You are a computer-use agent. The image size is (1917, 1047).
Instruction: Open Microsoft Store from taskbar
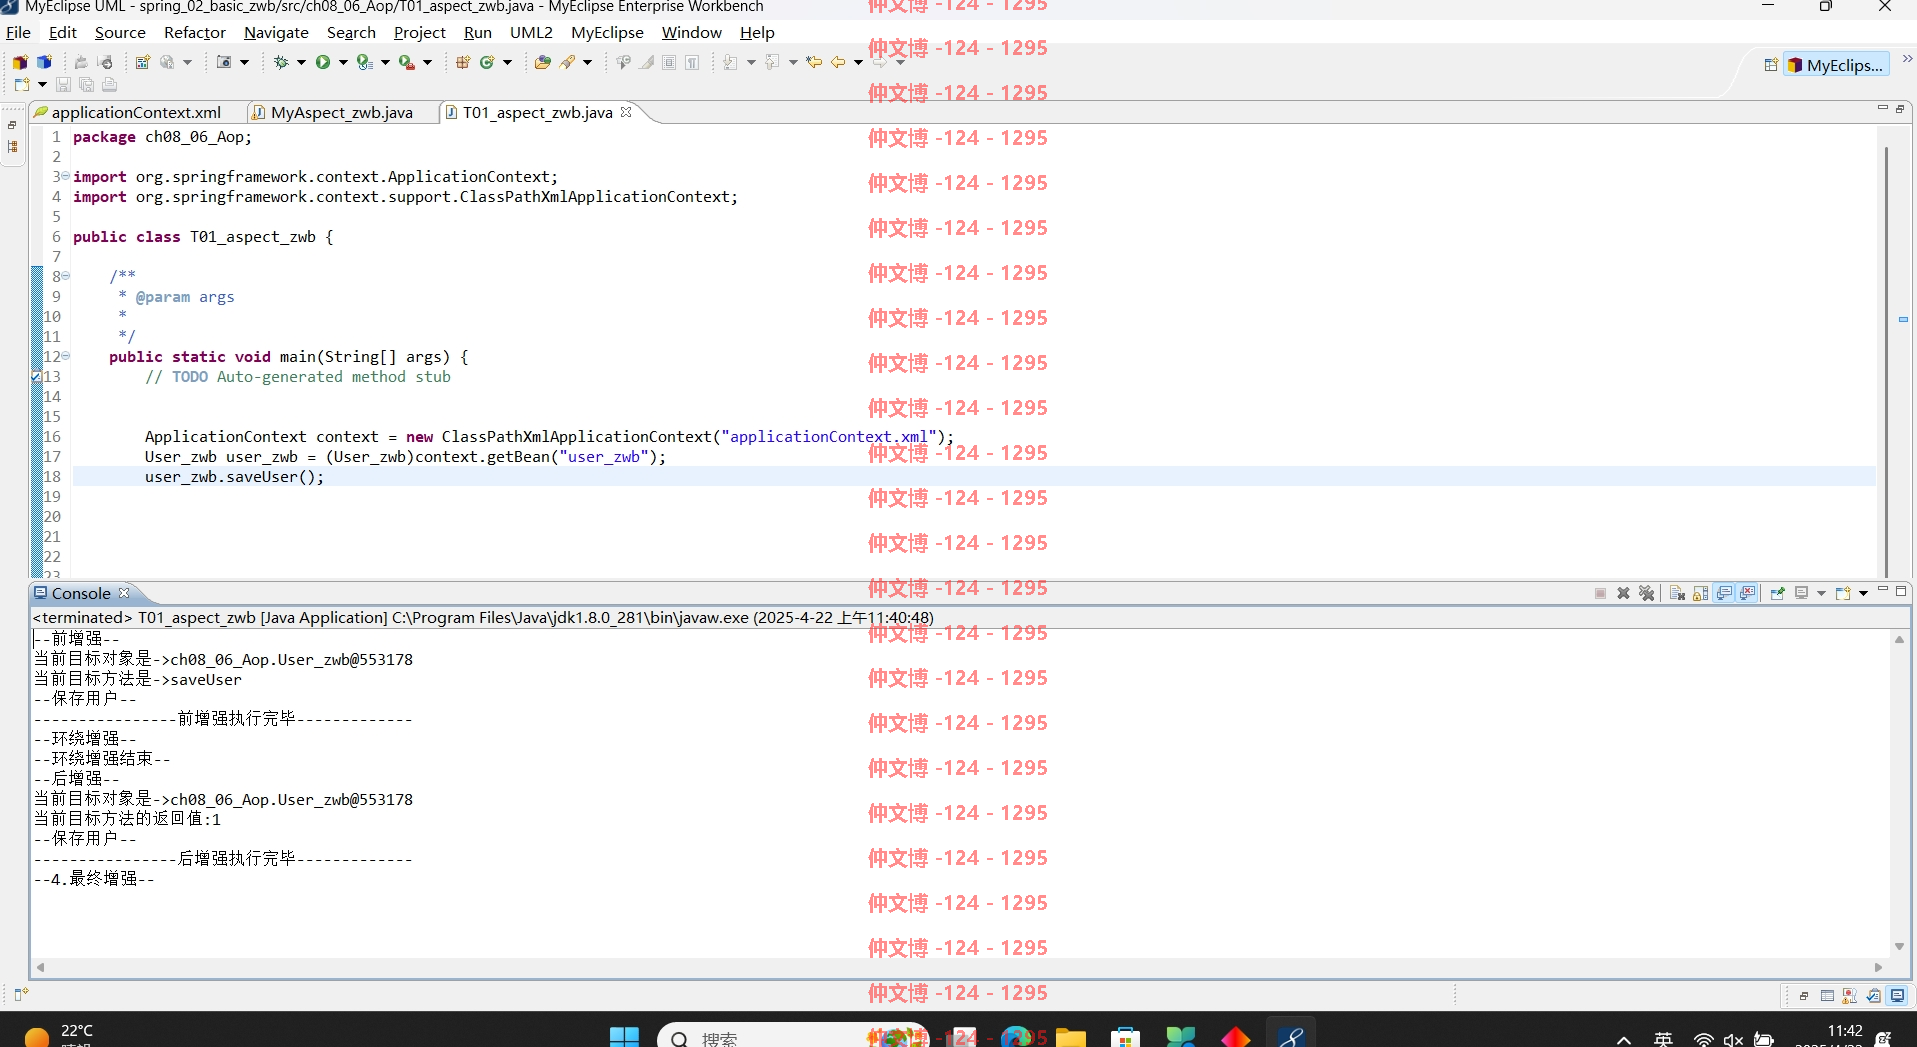1125,1037
